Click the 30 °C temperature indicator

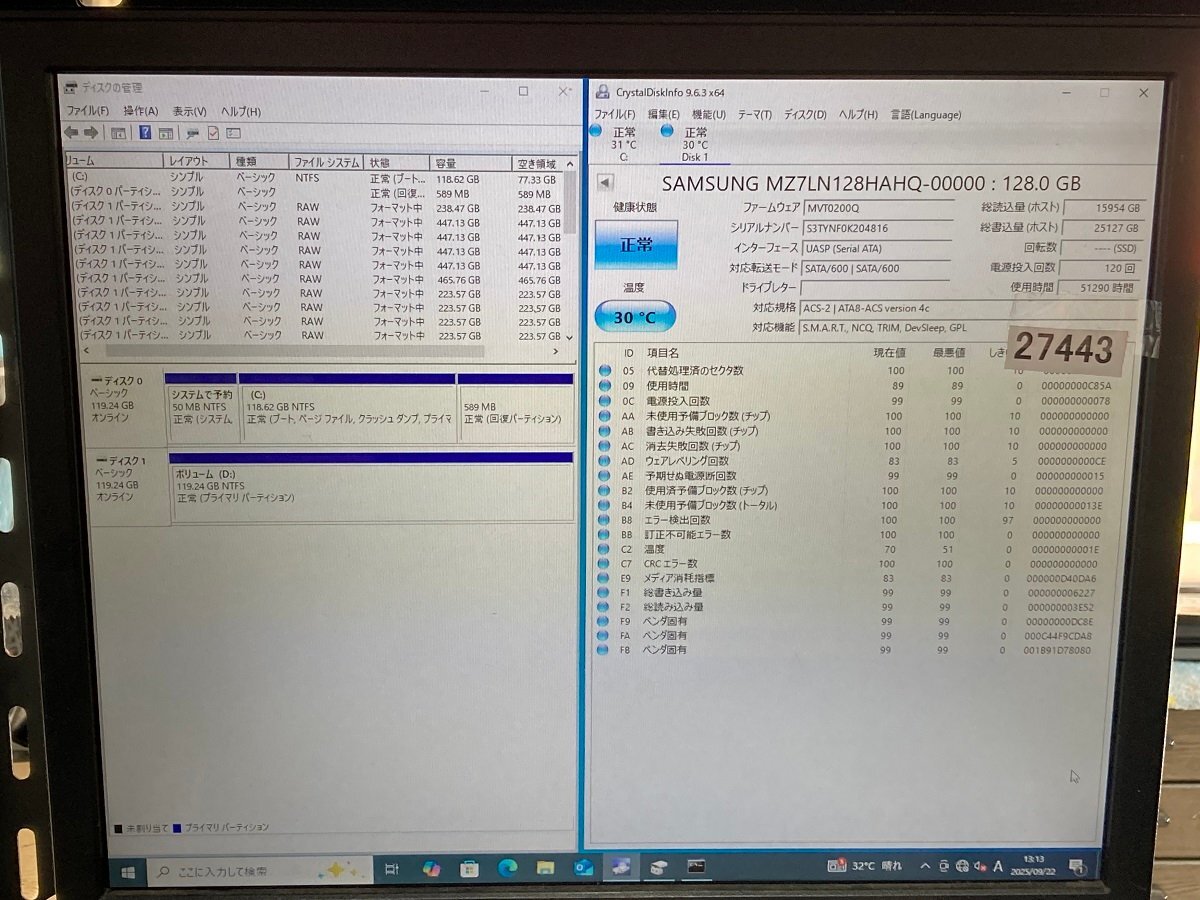click(635, 317)
